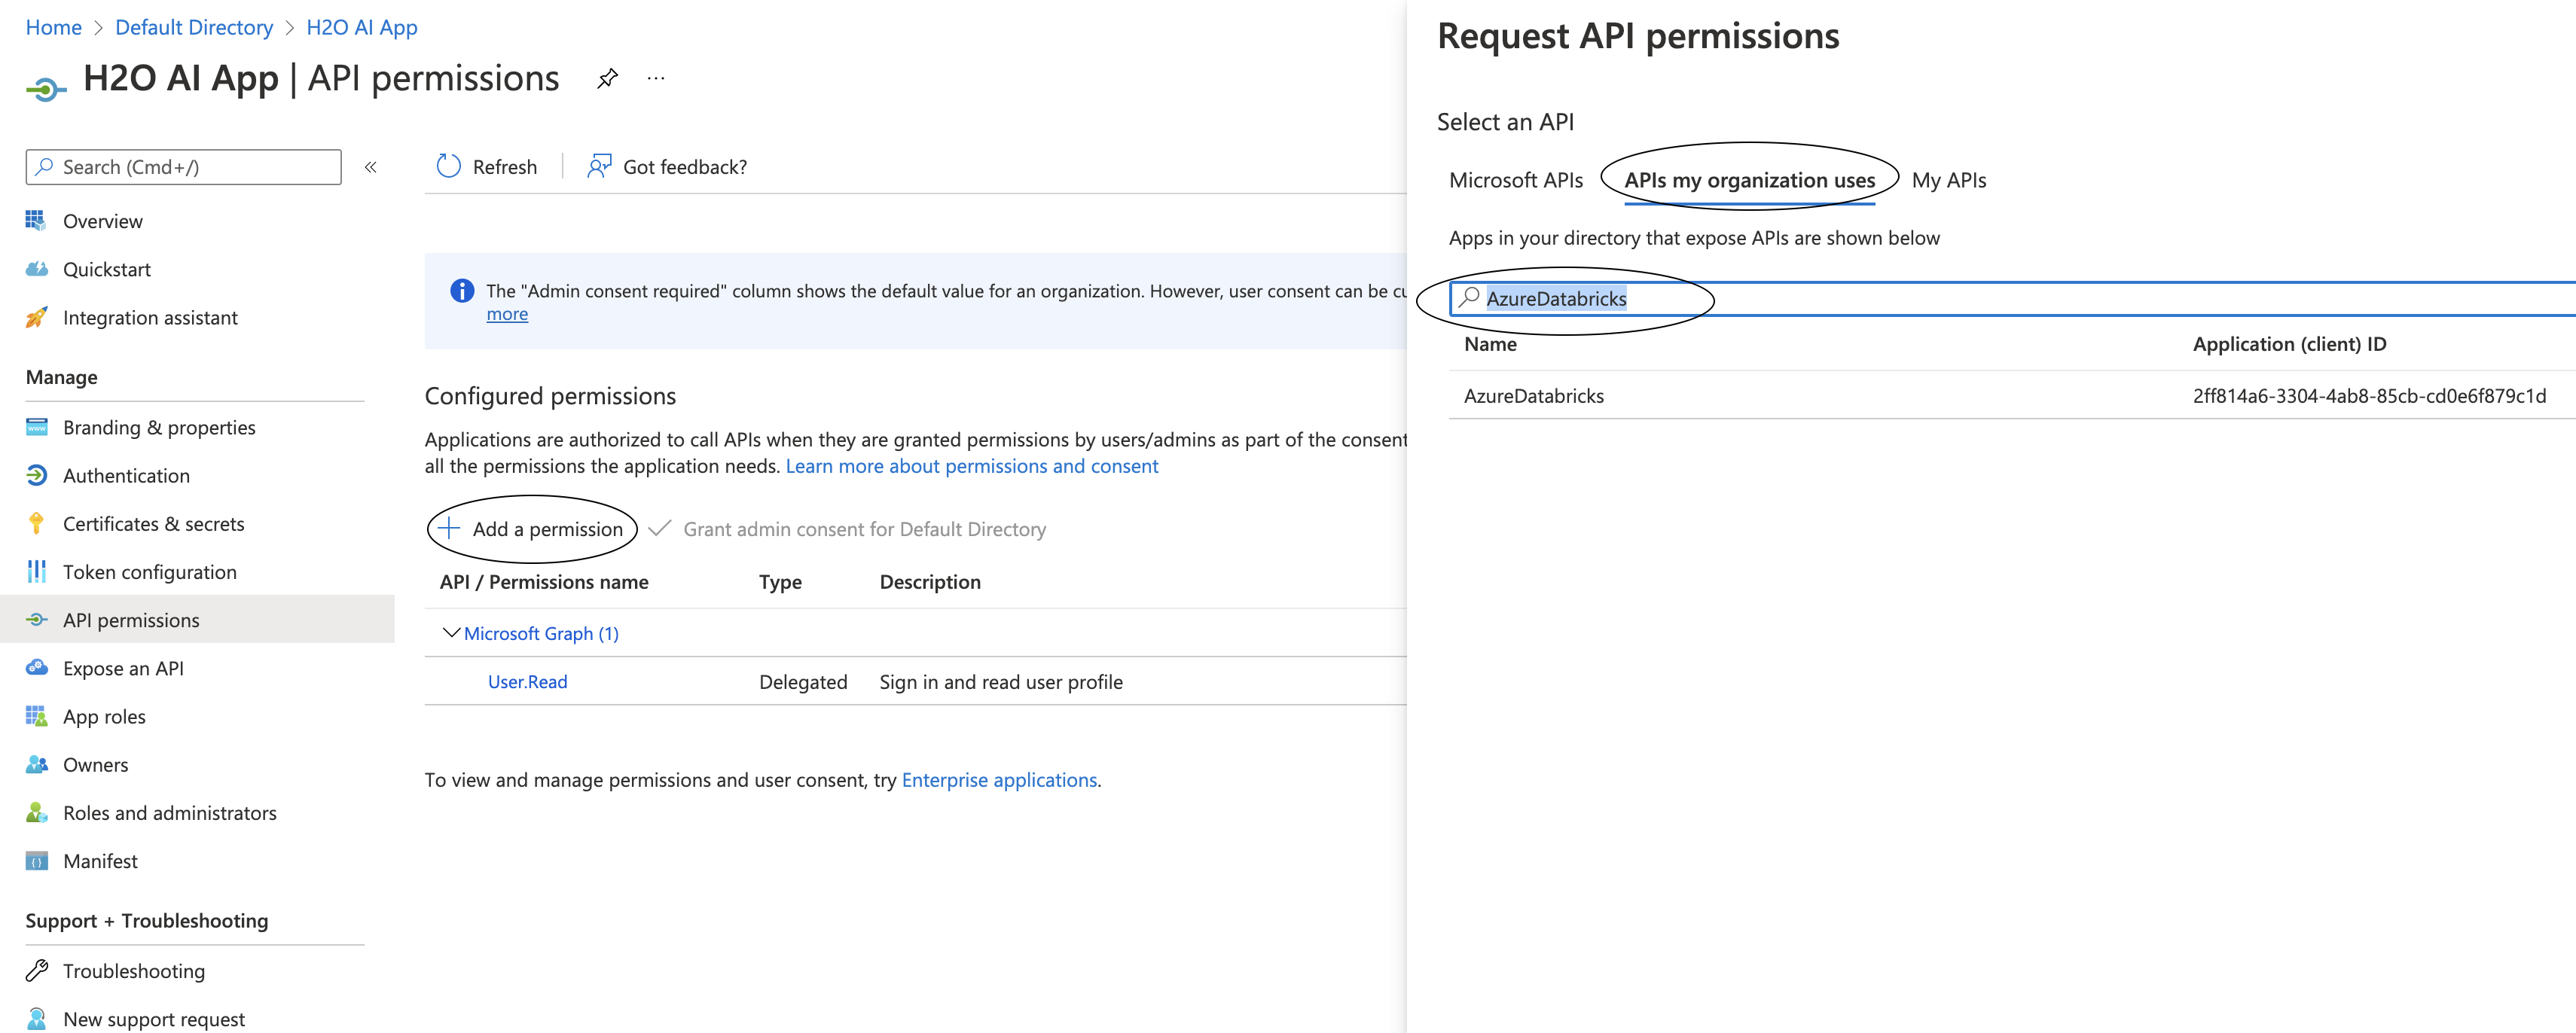Image resolution: width=2576 pixels, height=1033 pixels.
Task: Go to Integration assistant page
Action: pyautogui.click(x=150, y=317)
